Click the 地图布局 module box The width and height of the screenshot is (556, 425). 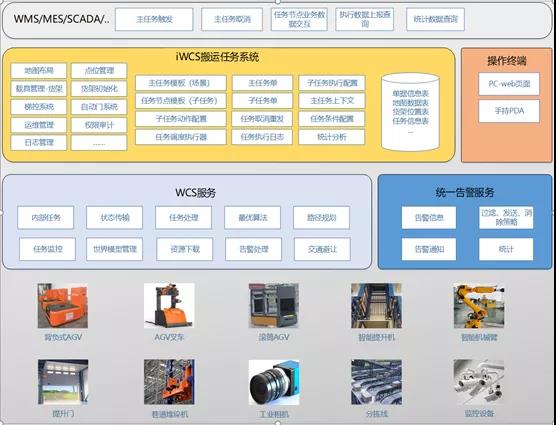[x=39, y=71]
